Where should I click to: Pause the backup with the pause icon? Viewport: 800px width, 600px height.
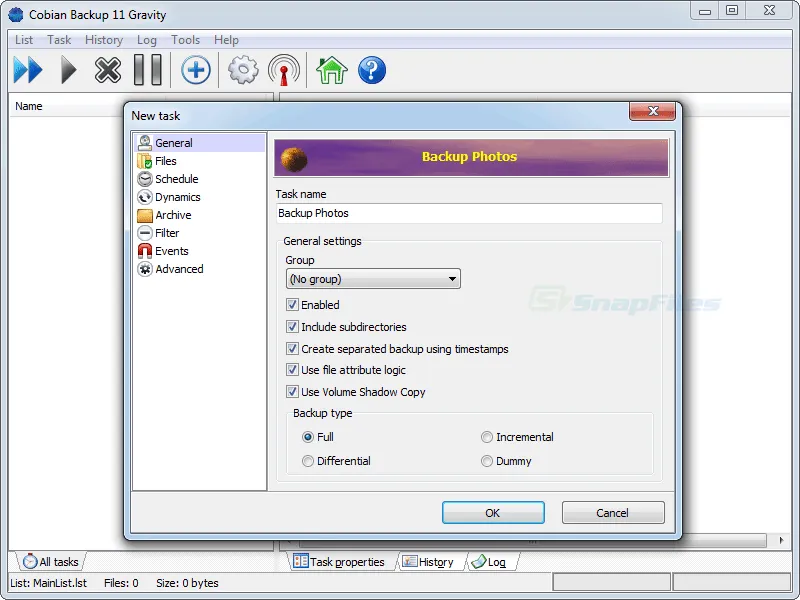[147, 70]
